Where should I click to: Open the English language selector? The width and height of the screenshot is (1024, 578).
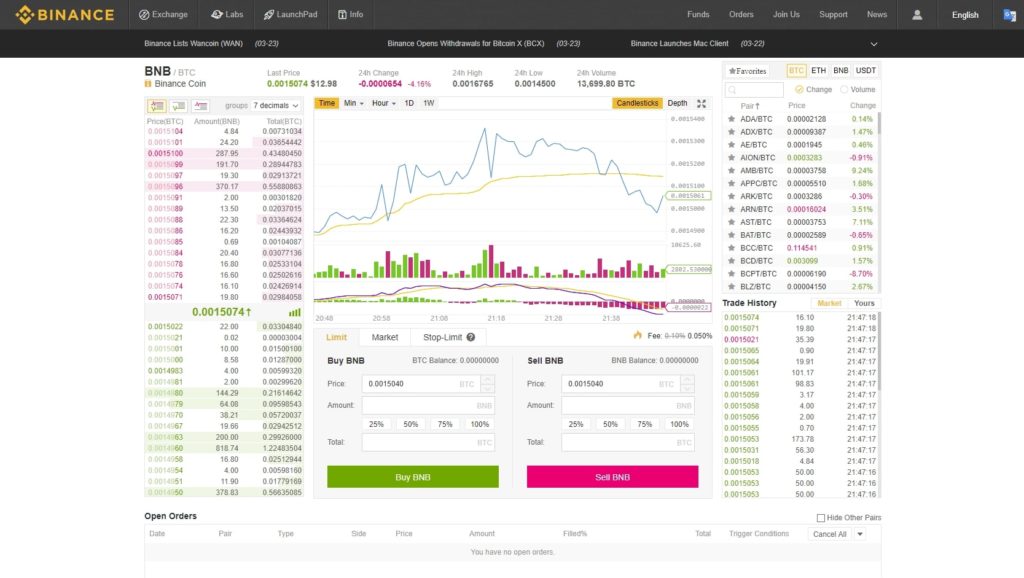point(965,14)
